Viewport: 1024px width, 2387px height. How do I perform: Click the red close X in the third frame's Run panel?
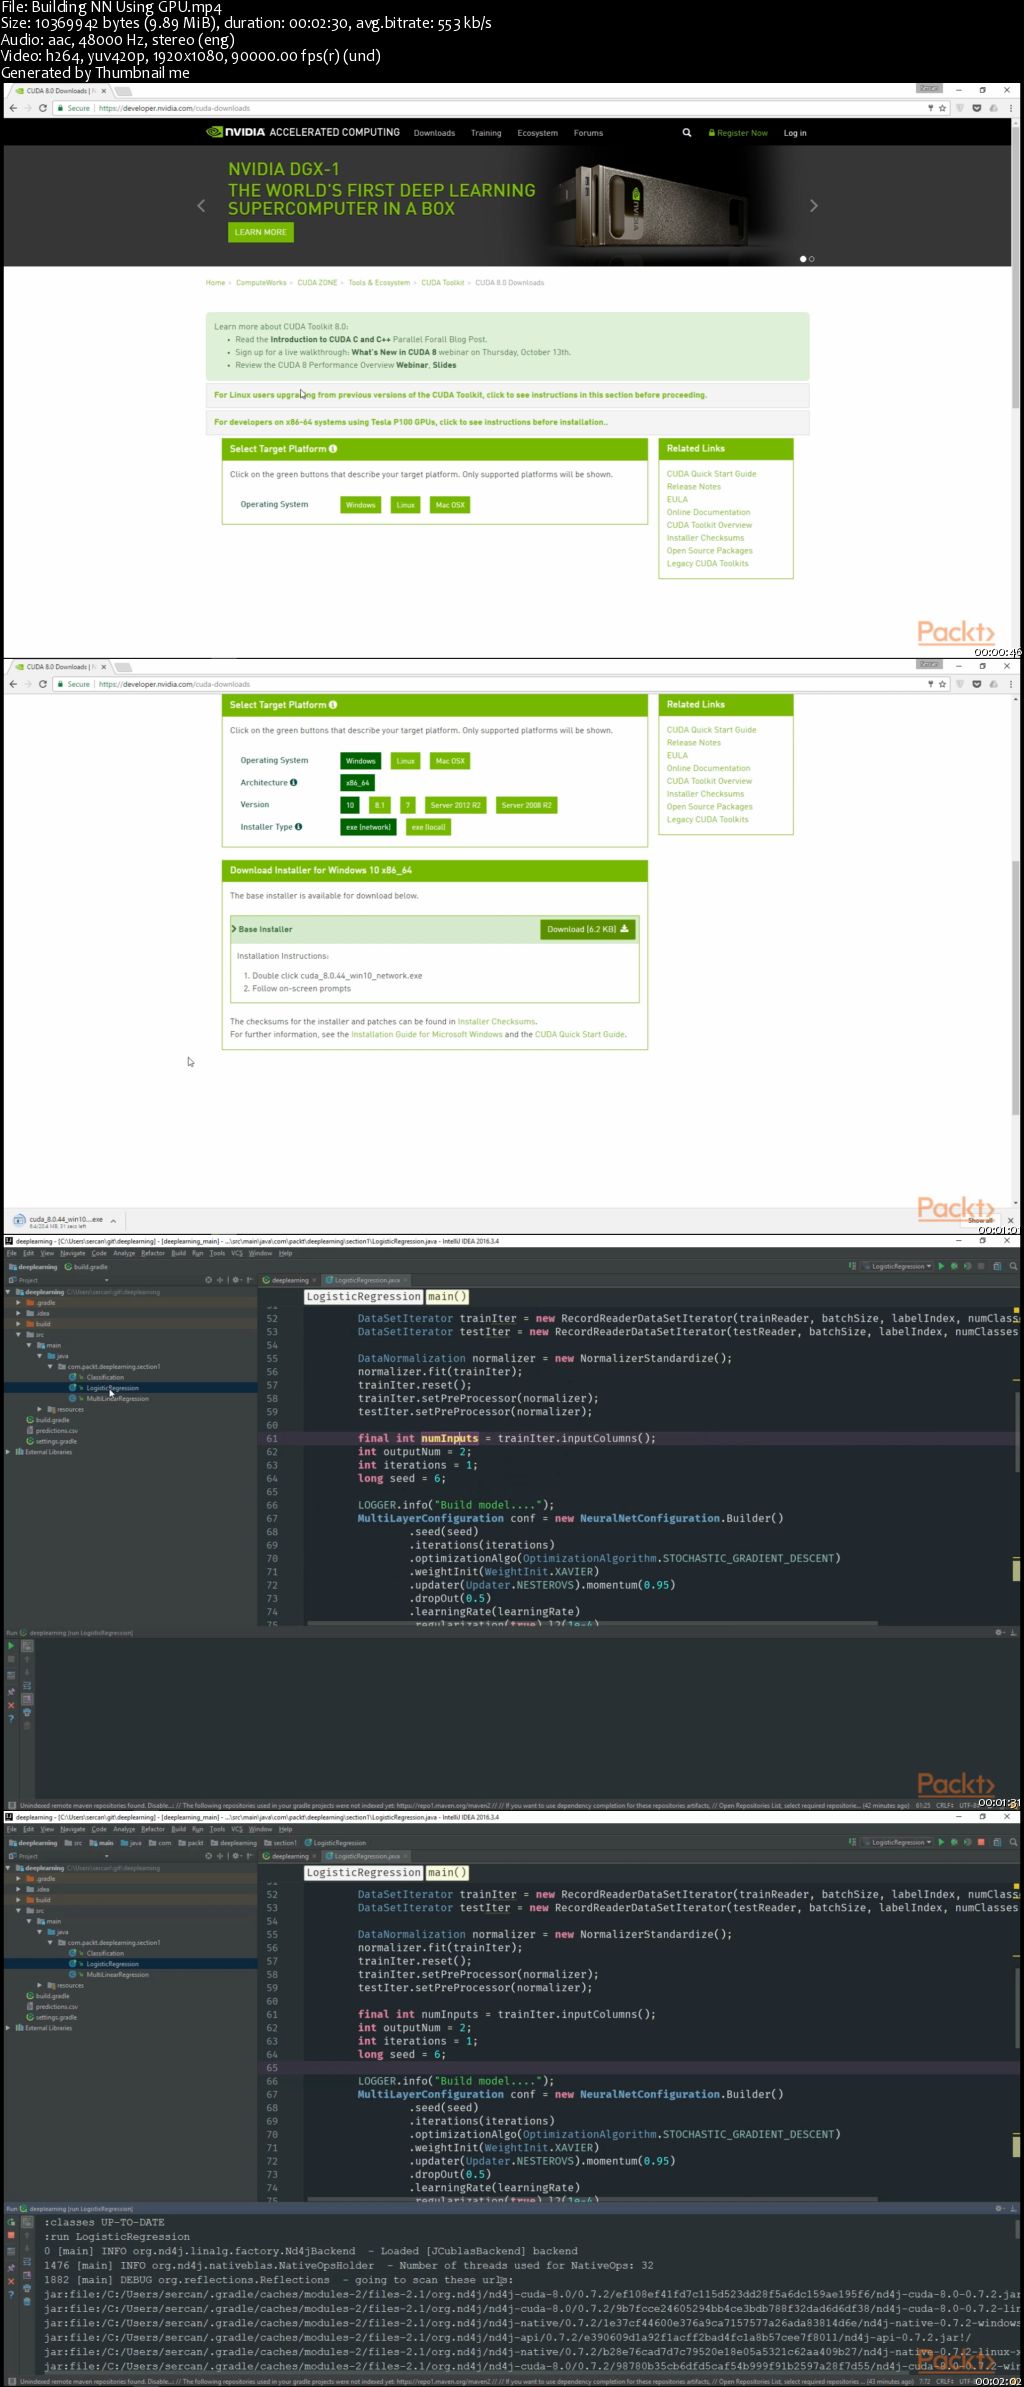point(11,1705)
